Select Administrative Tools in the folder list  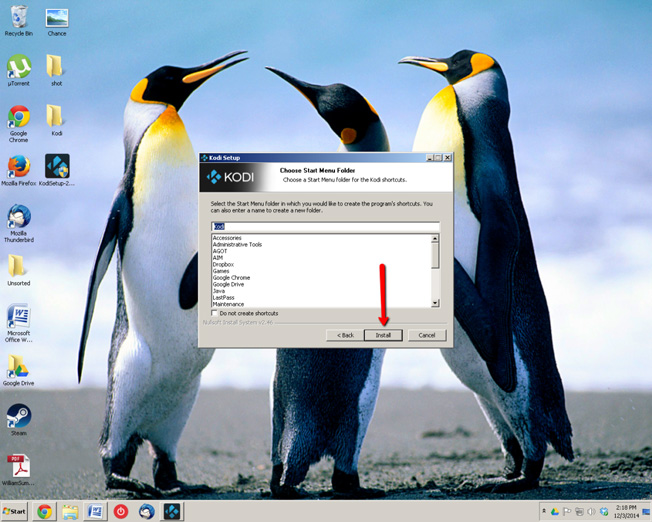click(x=237, y=245)
